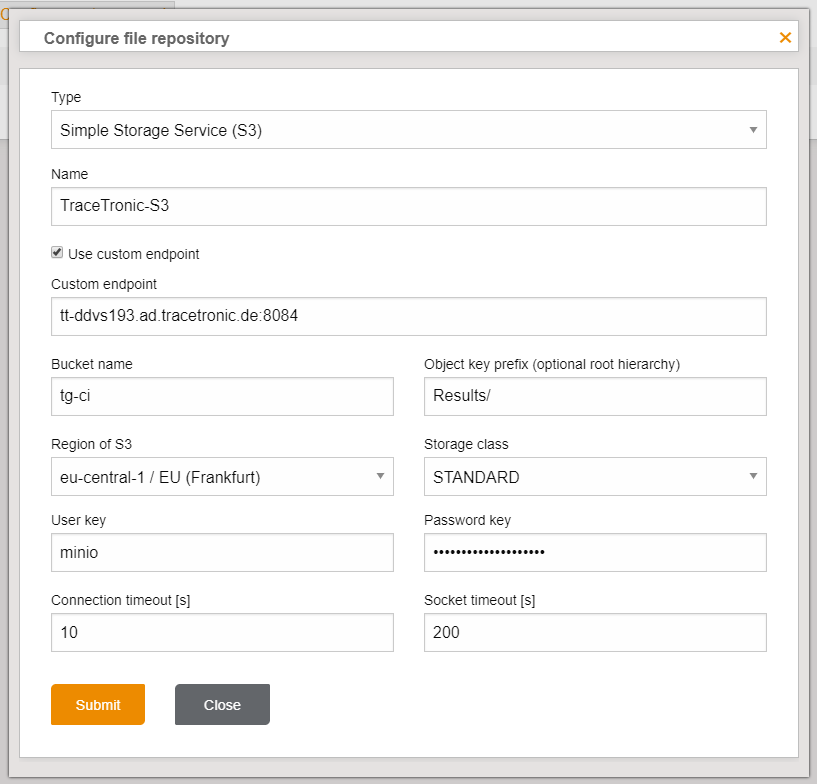Close the dialog with the orange X icon
The image size is (817, 784).
pos(785,38)
